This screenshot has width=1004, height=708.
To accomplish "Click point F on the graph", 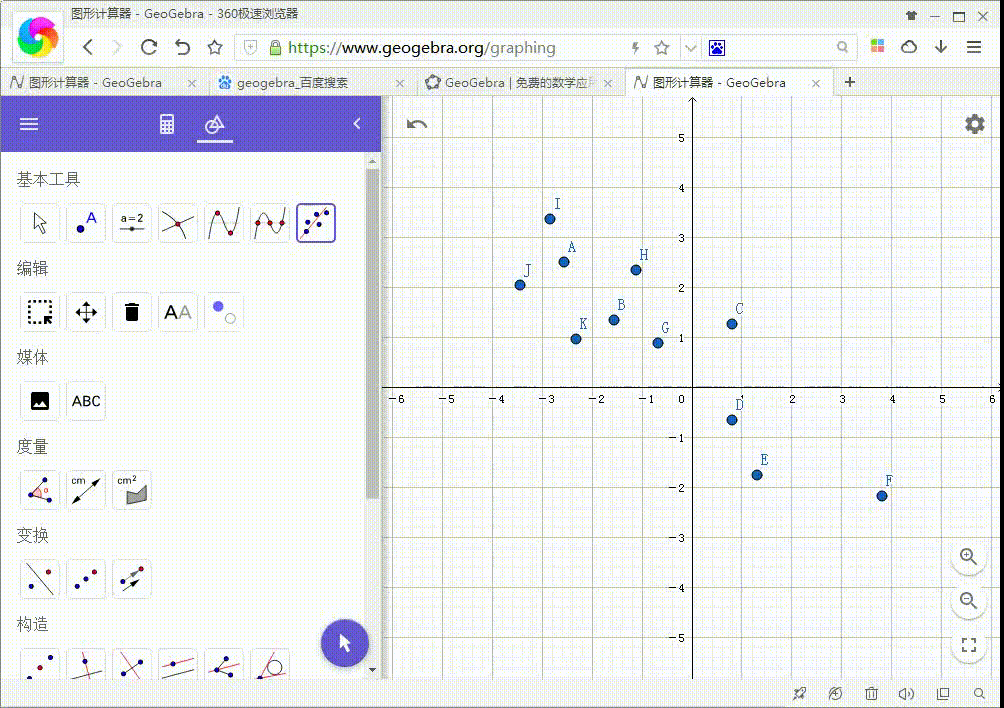I will pyautogui.click(x=882, y=496).
